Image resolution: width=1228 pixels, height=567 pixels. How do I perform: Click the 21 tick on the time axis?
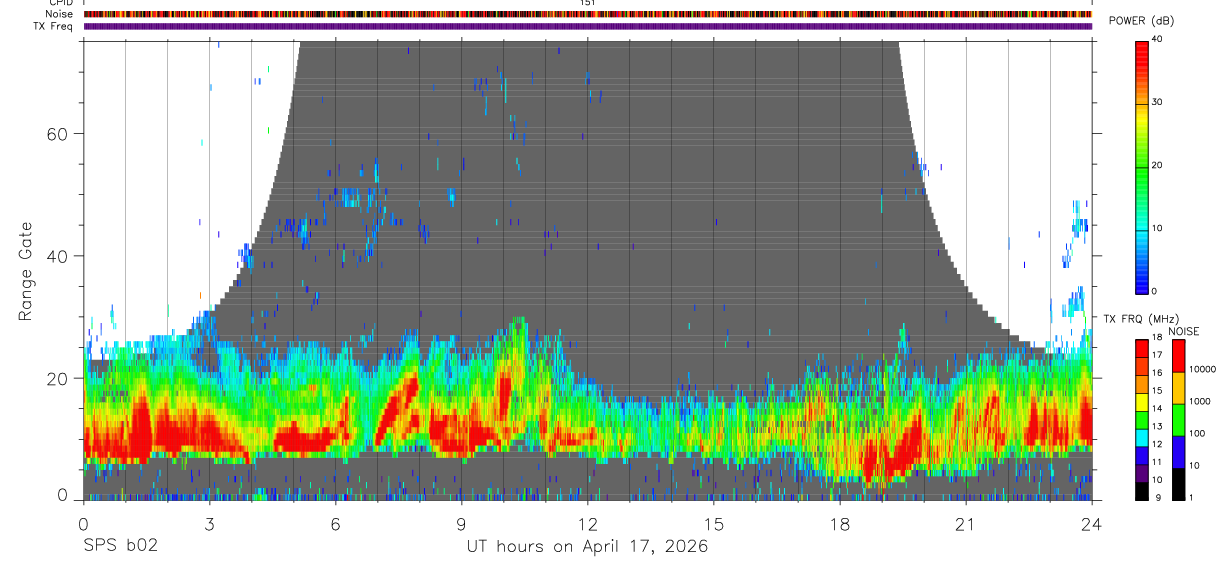point(966,524)
